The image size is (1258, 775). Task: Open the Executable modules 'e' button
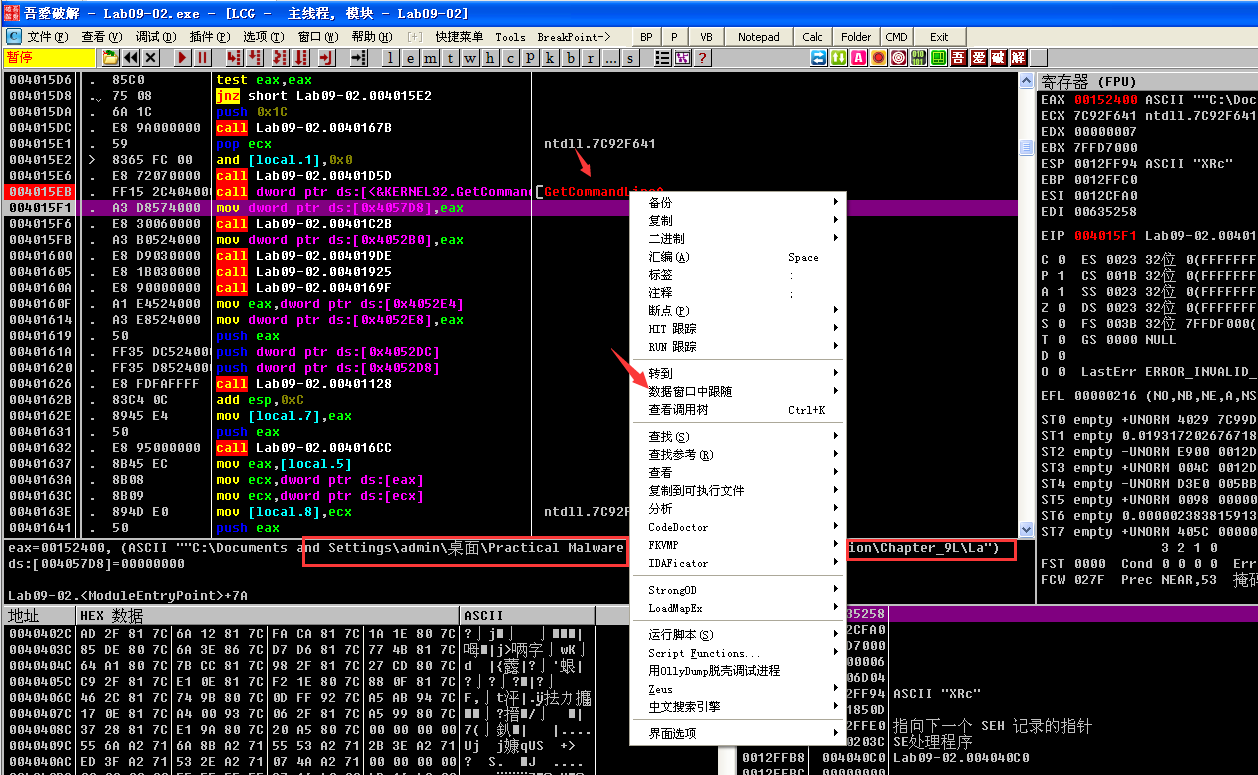(x=411, y=58)
